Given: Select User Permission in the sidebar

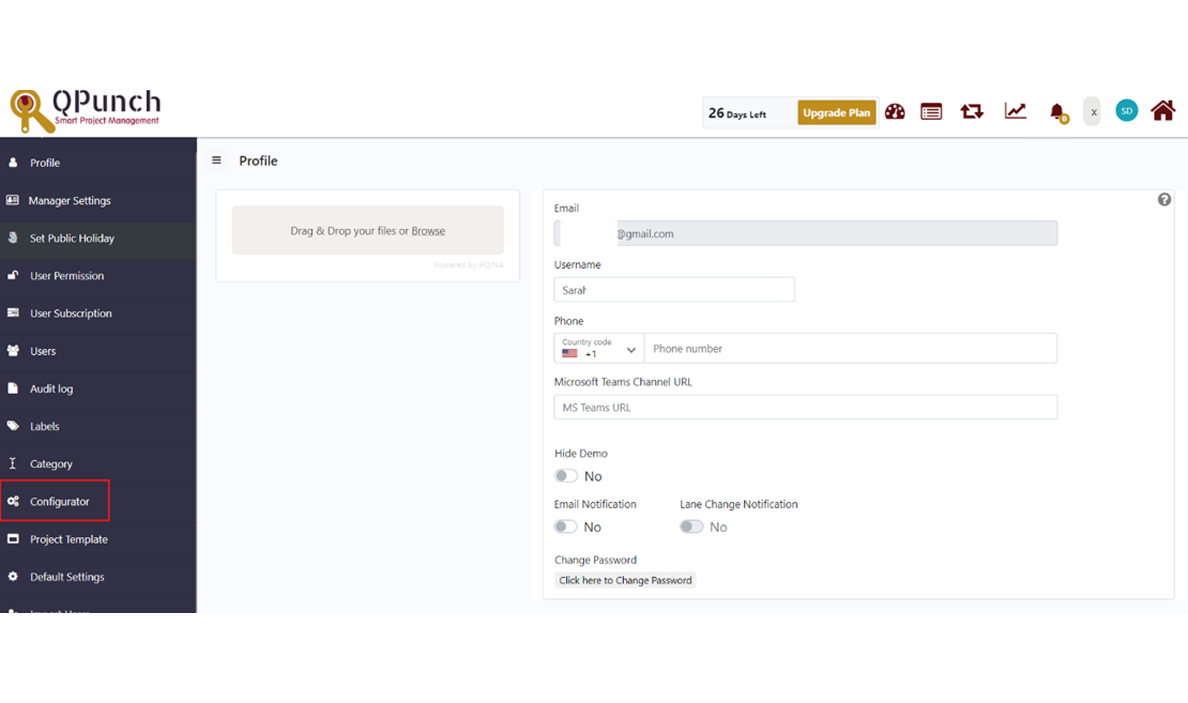Looking at the screenshot, I should pos(66,276).
